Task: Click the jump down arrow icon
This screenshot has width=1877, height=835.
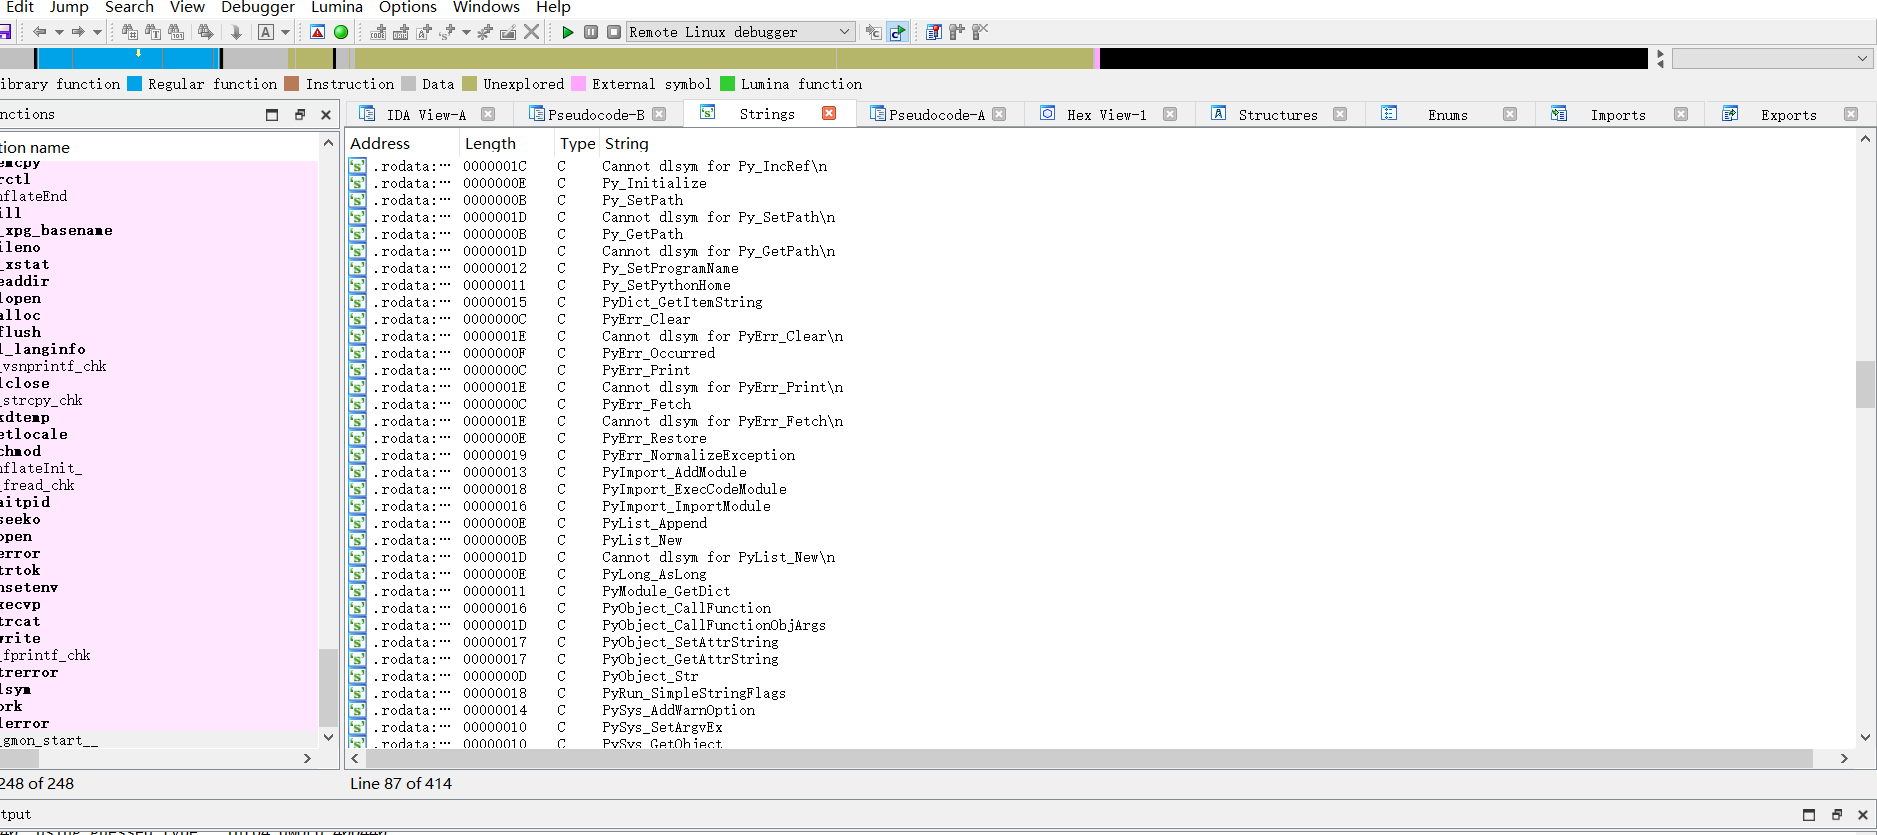Action: [x=236, y=32]
